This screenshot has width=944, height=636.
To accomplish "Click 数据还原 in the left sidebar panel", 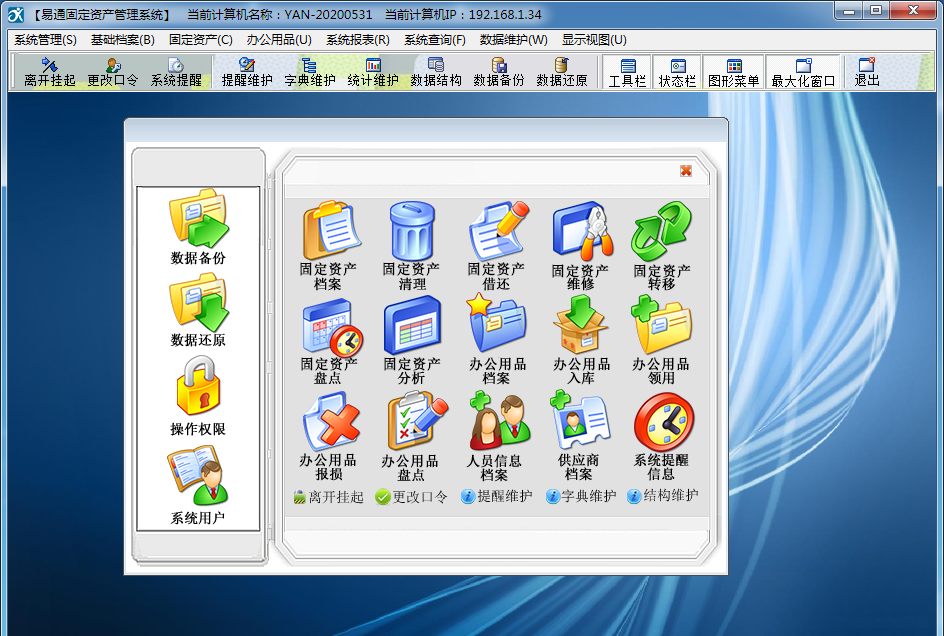I will coord(198,310).
